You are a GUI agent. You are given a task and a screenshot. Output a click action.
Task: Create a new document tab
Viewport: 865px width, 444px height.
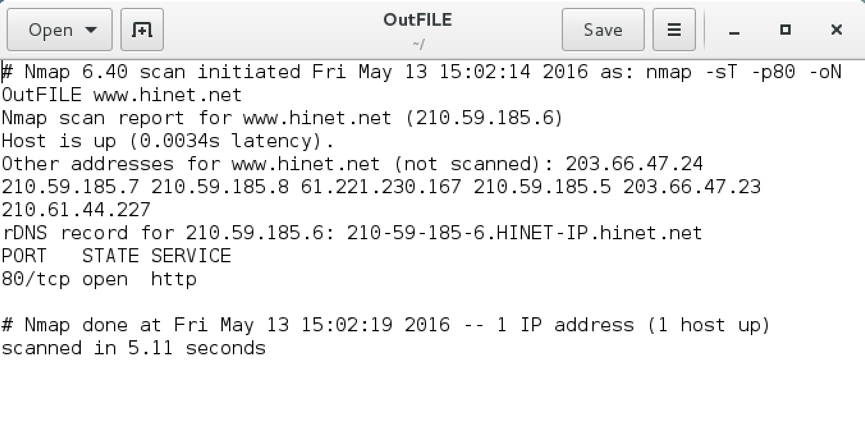click(x=143, y=30)
